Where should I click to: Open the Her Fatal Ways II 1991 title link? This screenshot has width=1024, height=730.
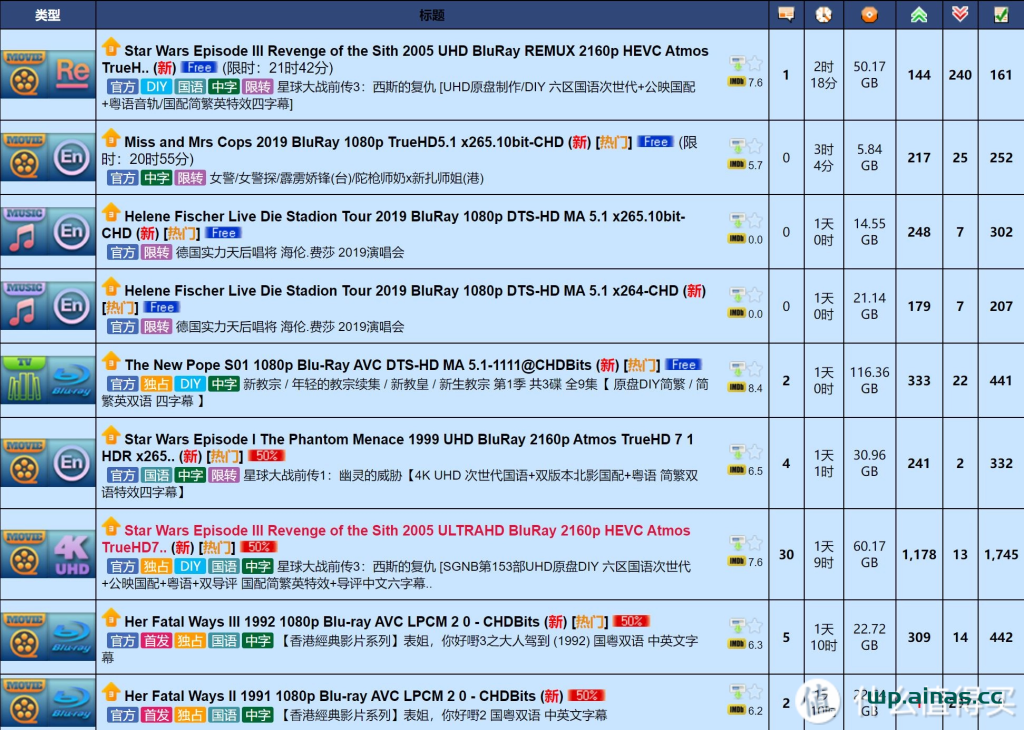pyautogui.click(x=330, y=696)
